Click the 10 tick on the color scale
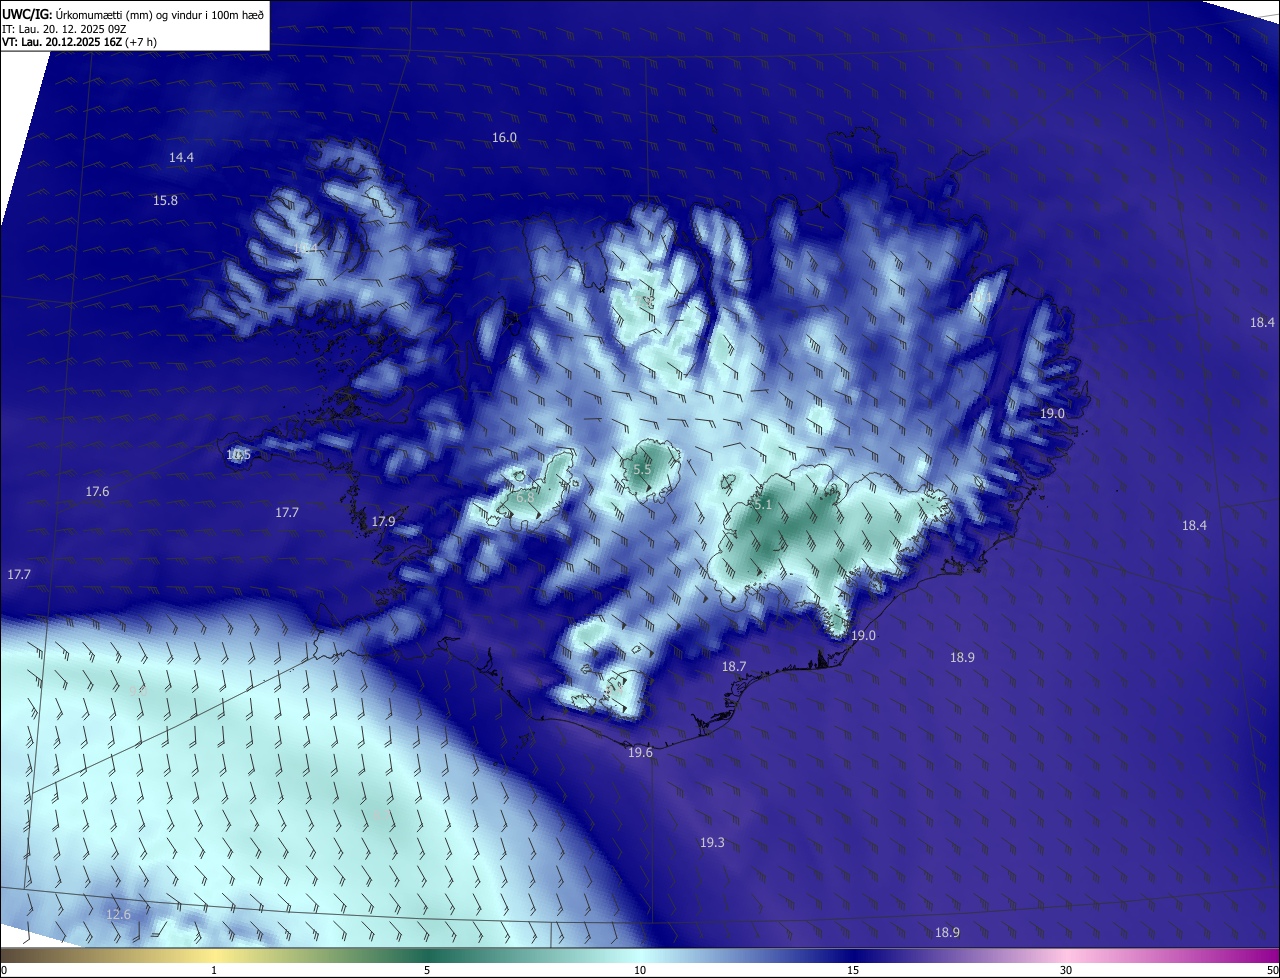 tap(640, 970)
